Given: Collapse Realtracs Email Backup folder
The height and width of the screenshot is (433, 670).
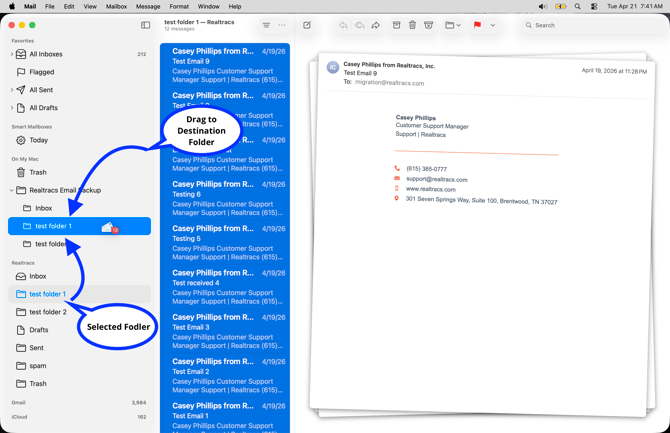Looking at the screenshot, I should click(12, 190).
